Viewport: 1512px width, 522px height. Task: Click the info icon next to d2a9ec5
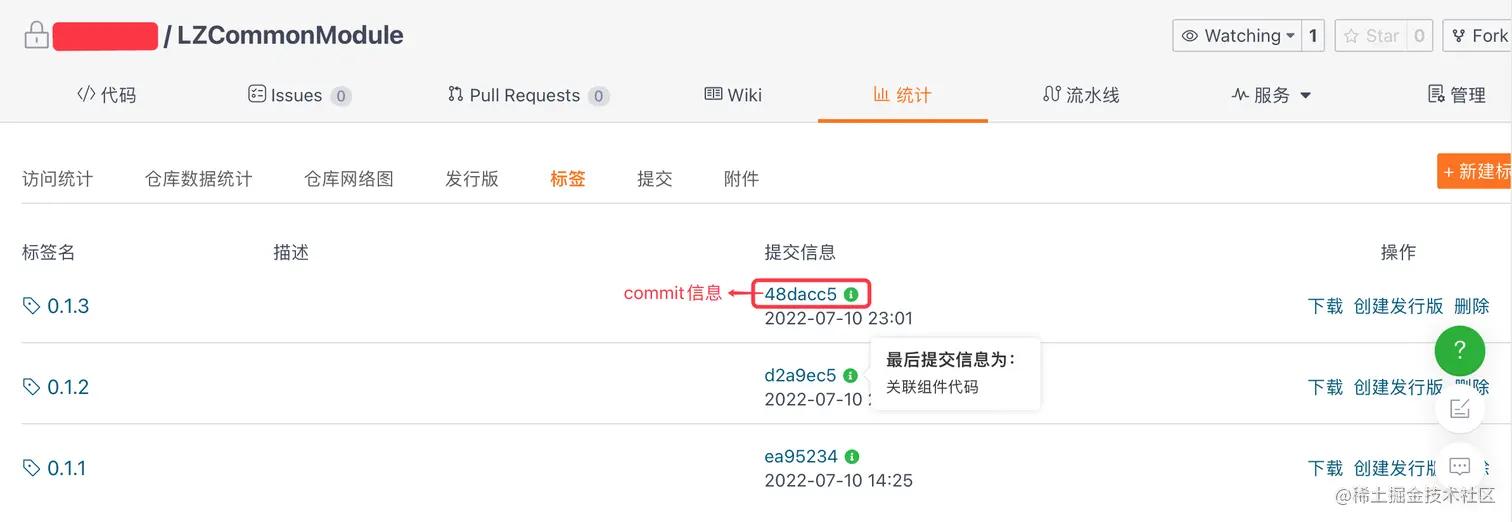851,376
